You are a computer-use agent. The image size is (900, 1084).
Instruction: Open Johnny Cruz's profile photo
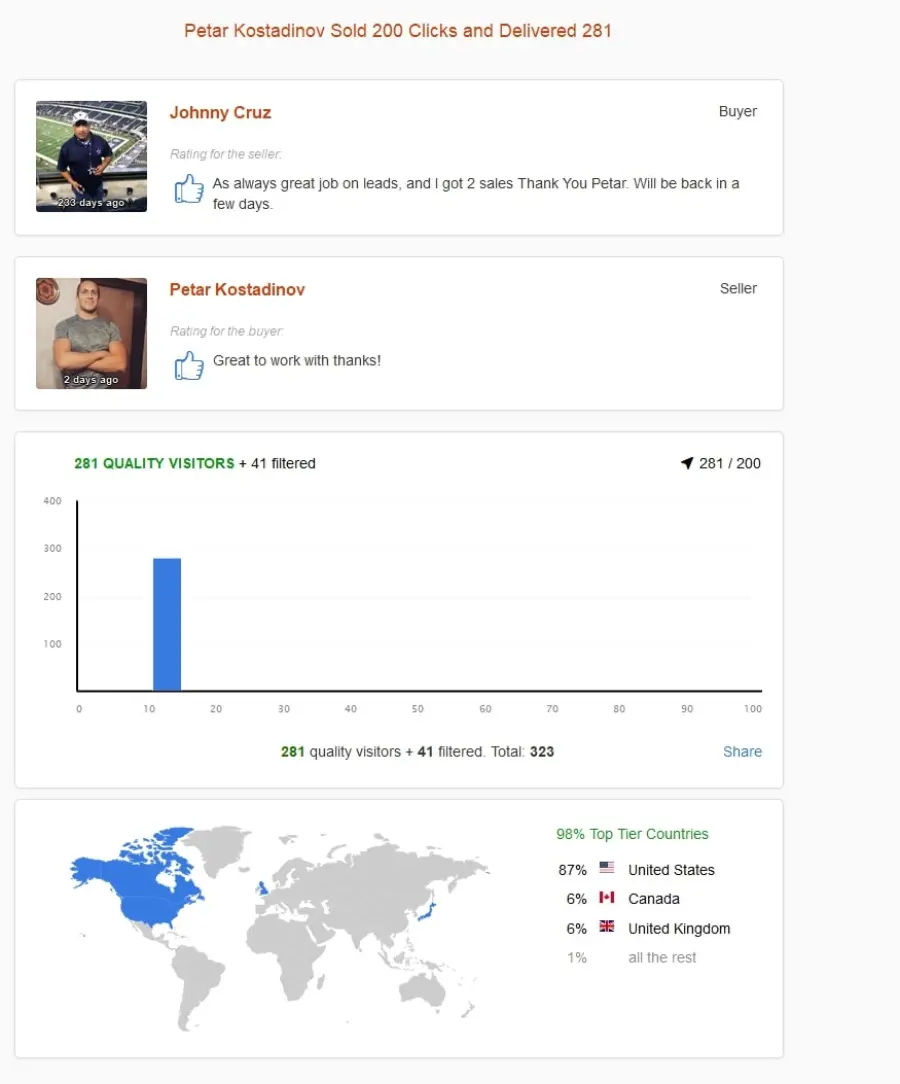point(91,156)
